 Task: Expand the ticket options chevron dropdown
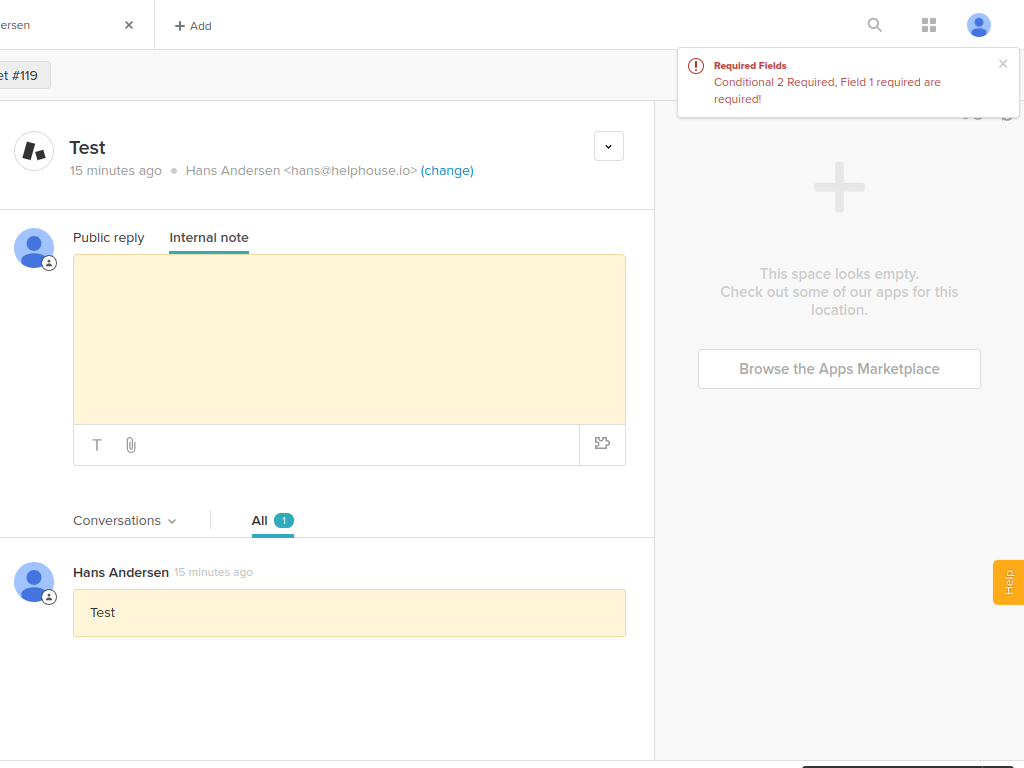609,146
